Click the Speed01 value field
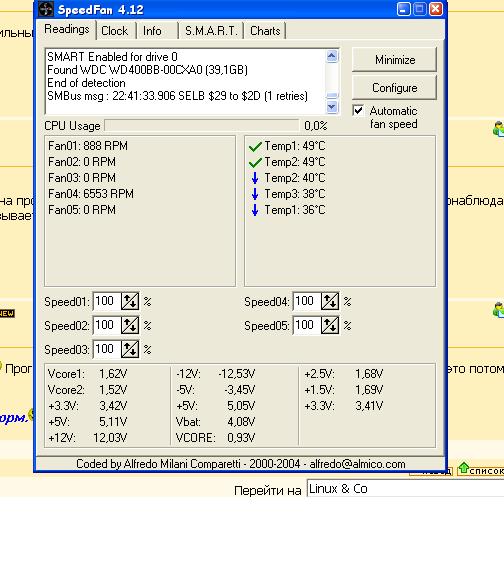This screenshot has height=581, width=504. point(107,301)
